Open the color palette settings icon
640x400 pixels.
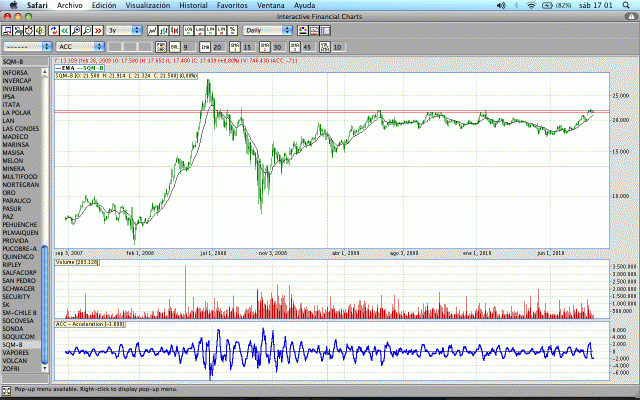tap(304, 31)
